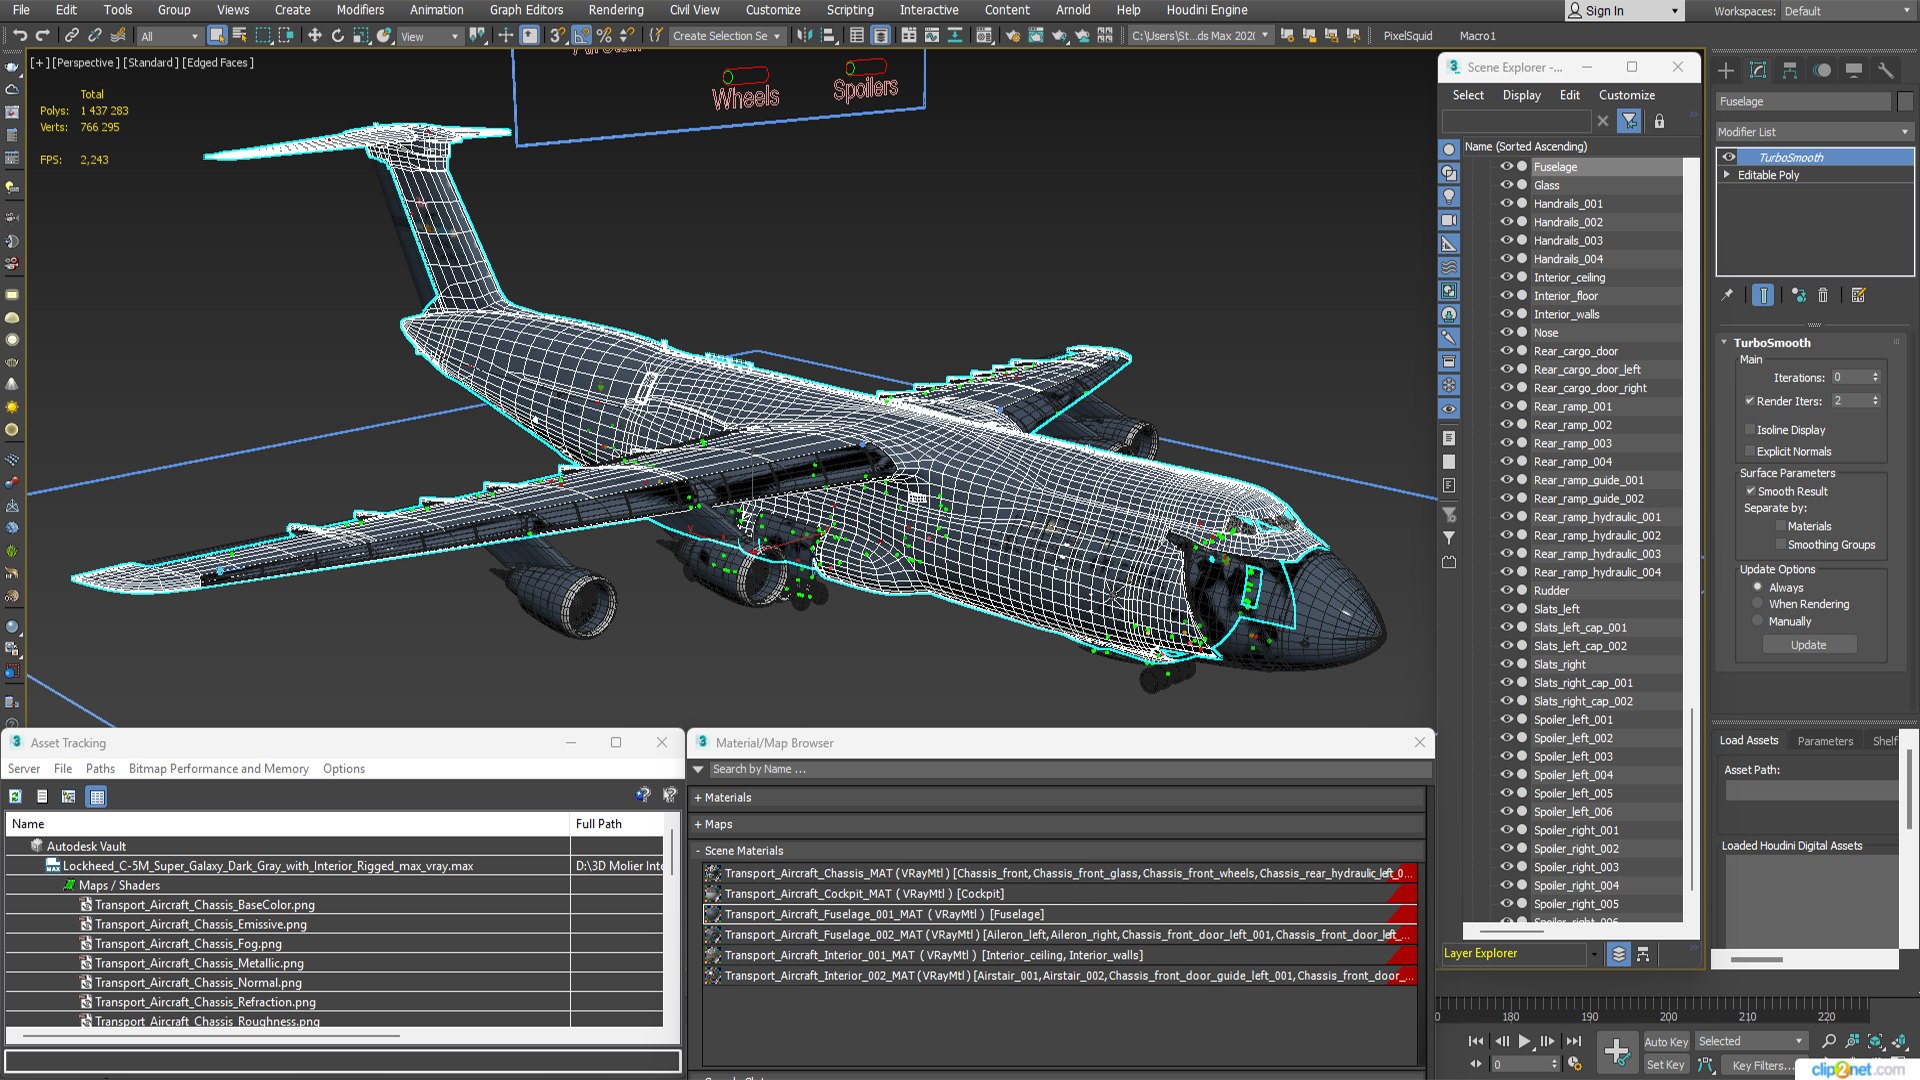The width and height of the screenshot is (1920, 1080).
Task: Expand the Materials group in Material Browser
Action: (x=698, y=798)
